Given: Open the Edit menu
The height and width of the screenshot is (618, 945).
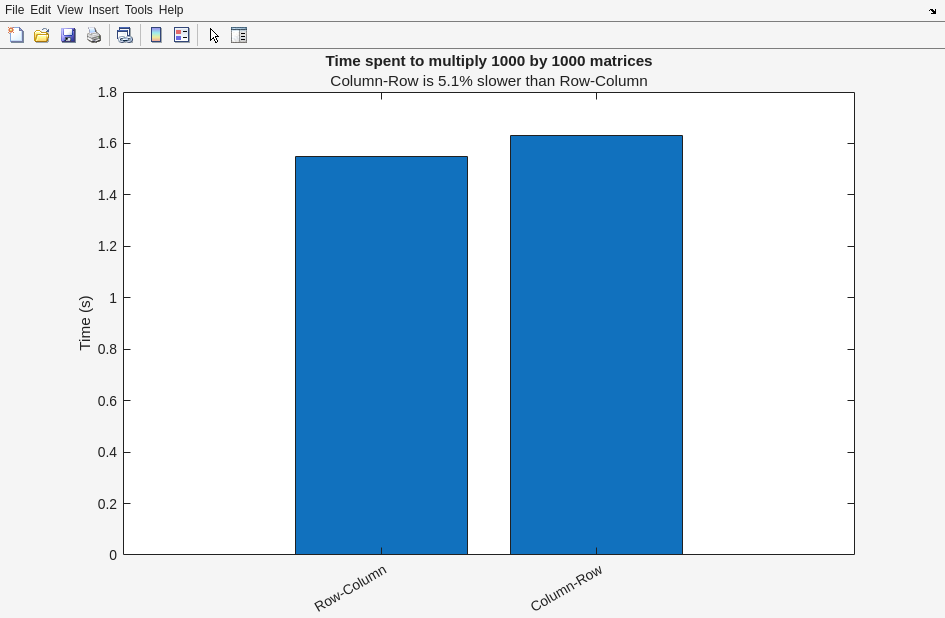Looking at the screenshot, I should [40, 10].
